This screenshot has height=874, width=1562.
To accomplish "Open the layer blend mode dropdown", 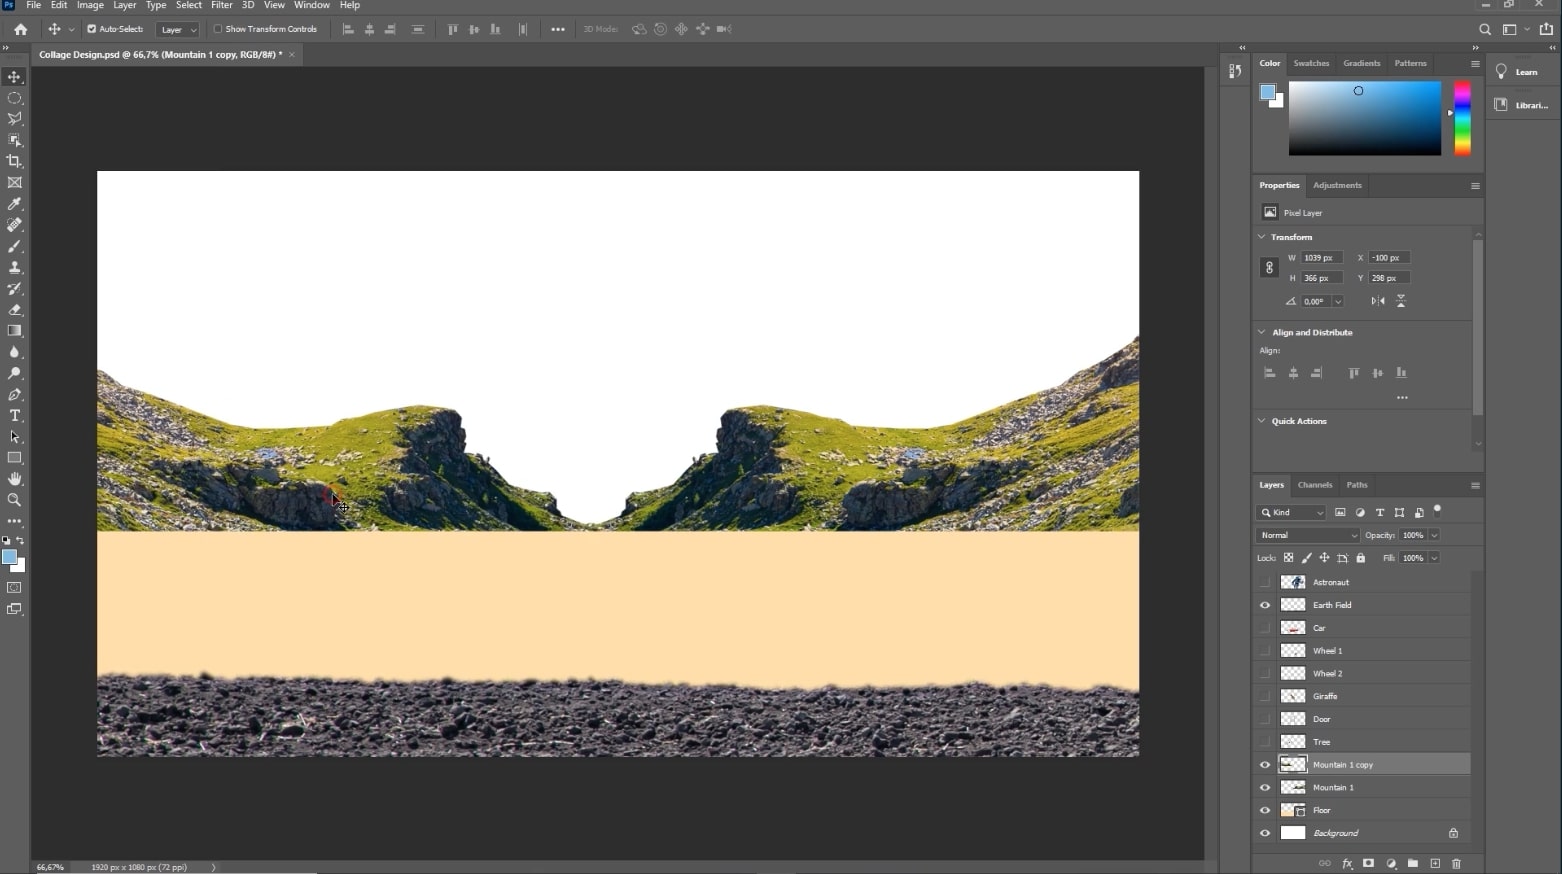I will coord(1306,535).
